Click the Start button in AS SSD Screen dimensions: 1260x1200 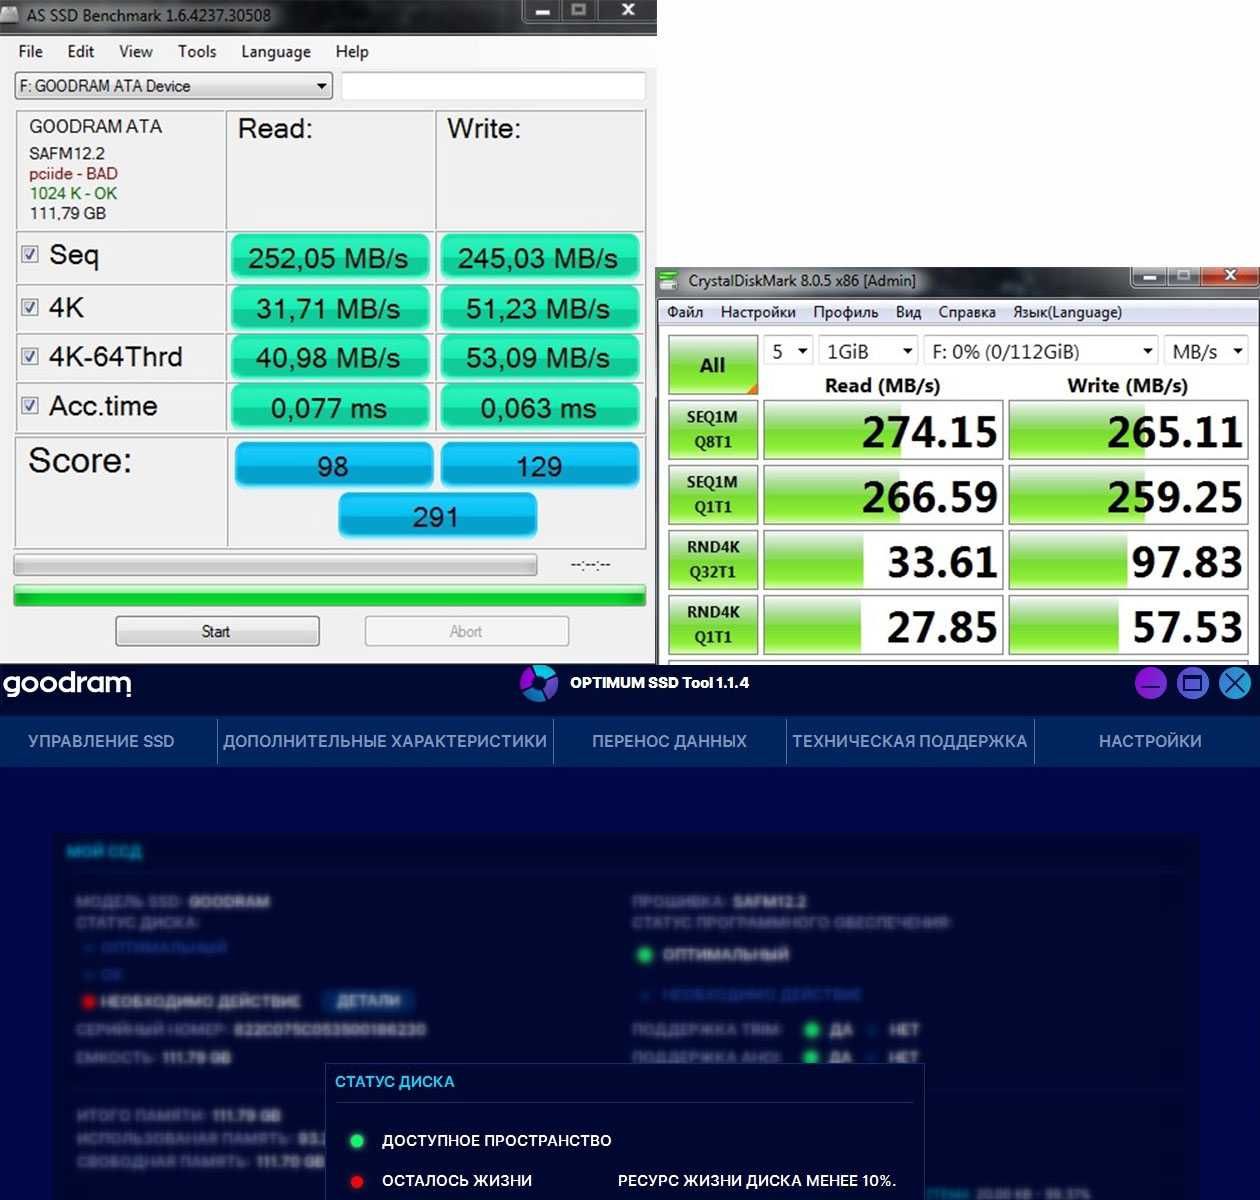click(217, 631)
